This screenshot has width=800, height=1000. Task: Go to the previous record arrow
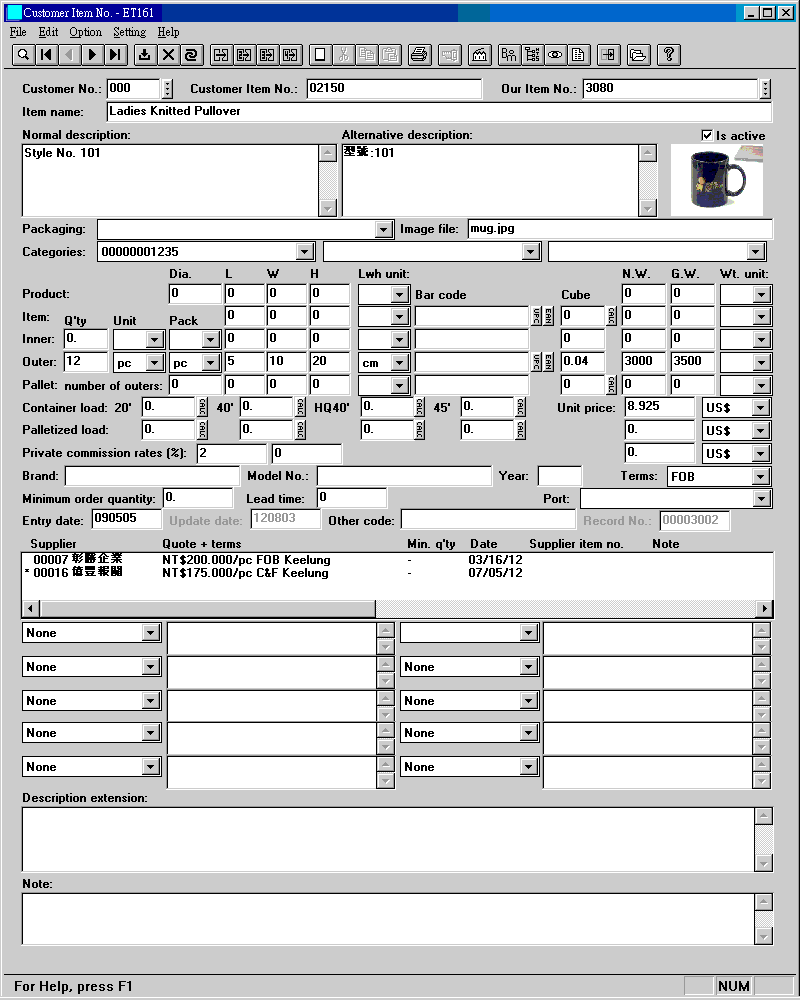click(69, 55)
